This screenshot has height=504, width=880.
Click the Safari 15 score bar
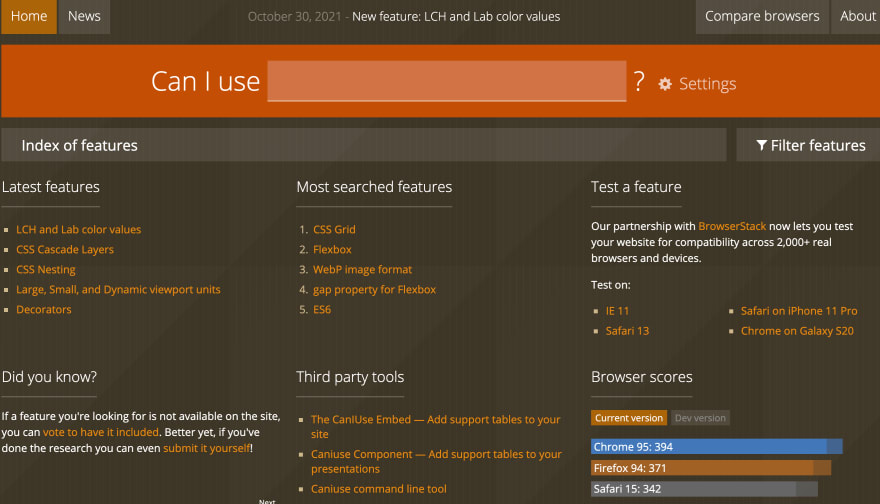point(704,489)
